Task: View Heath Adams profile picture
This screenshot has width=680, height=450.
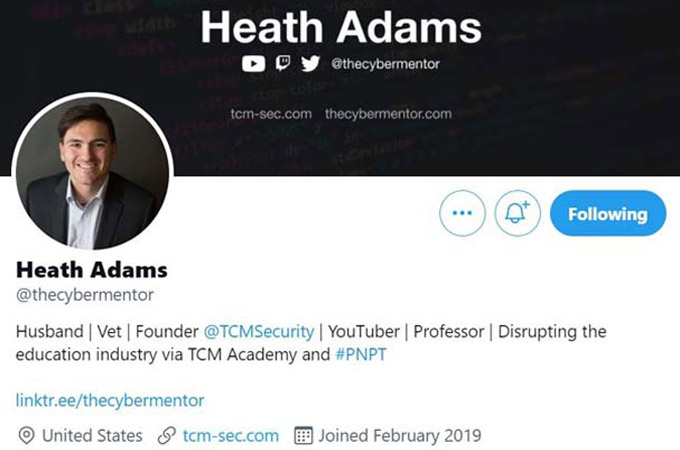Action: click(92, 173)
